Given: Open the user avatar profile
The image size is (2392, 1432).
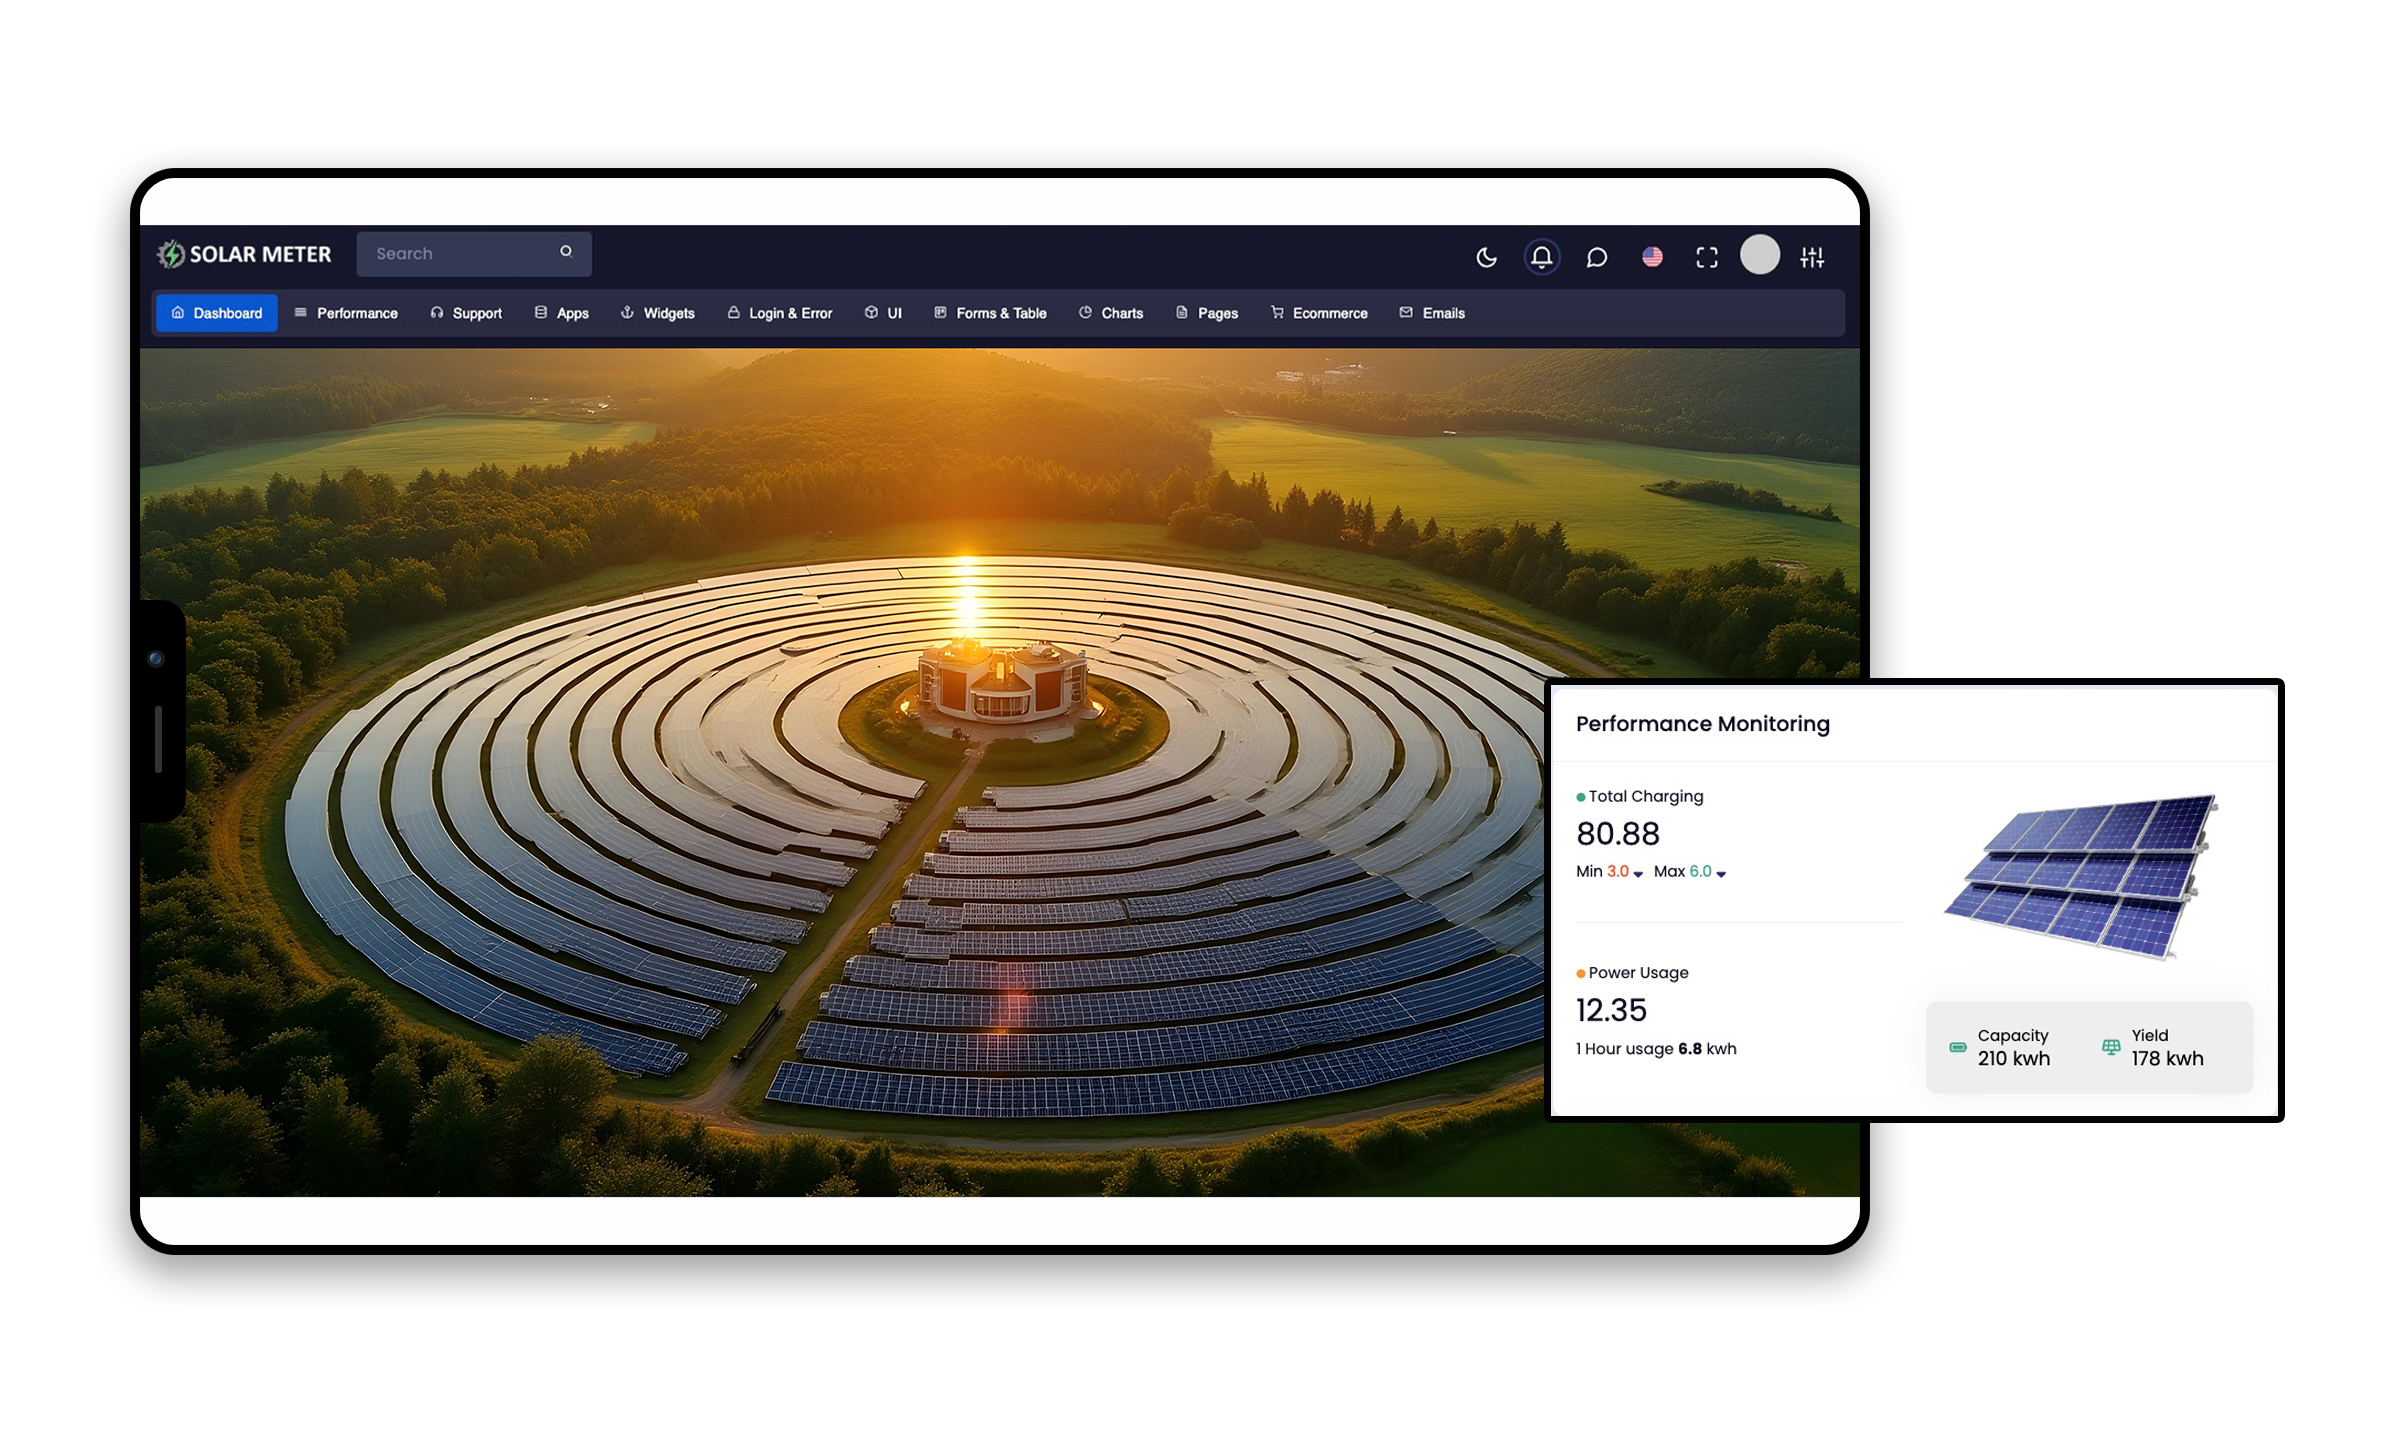Looking at the screenshot, I should [1760, 255].
